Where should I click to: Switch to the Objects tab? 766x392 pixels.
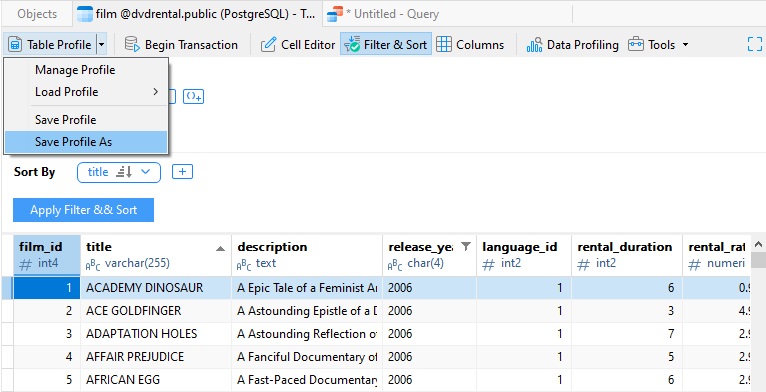pyautogui.click(x=37, y=14)
